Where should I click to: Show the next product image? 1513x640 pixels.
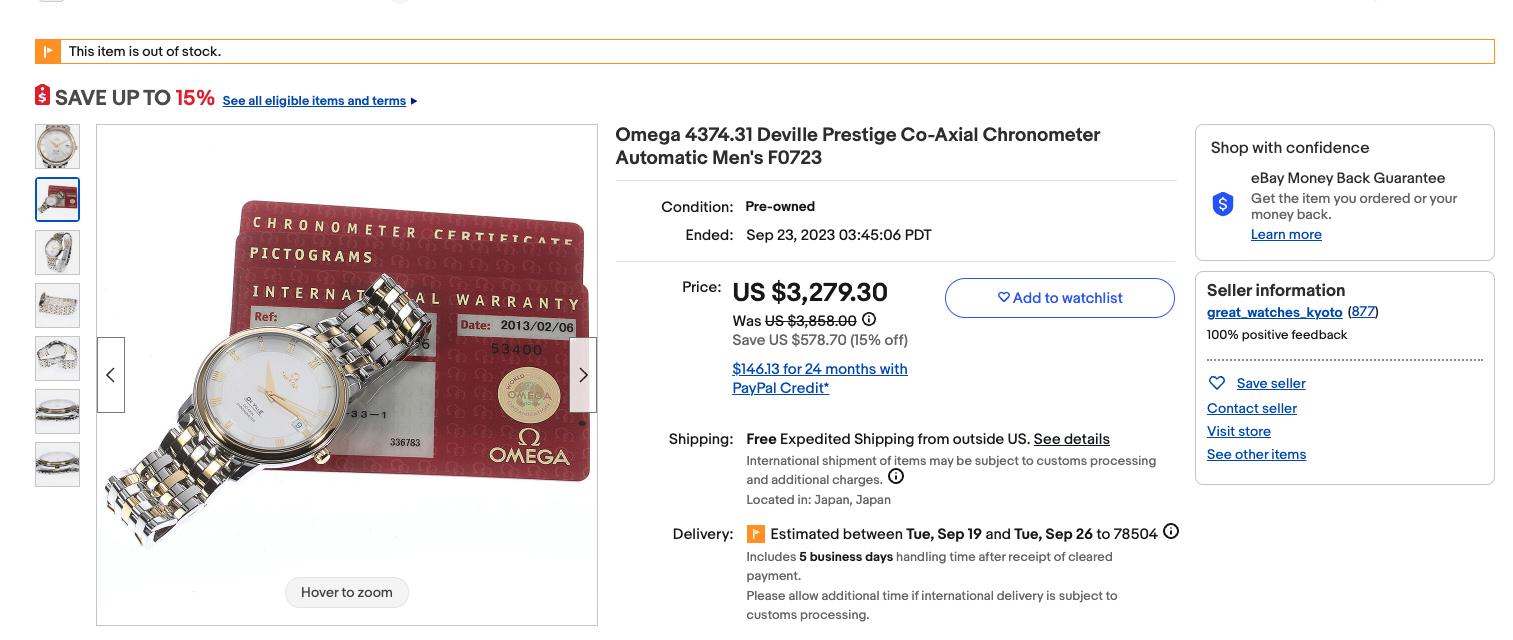(583, 375)
